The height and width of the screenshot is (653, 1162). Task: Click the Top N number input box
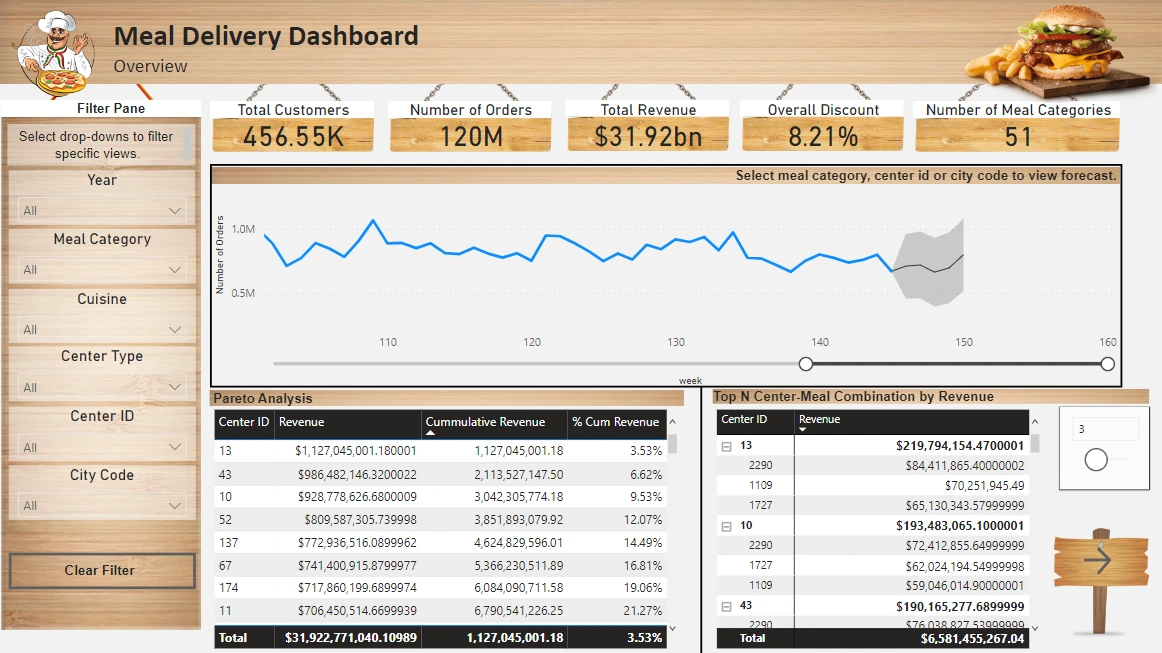pos(1106,429)
